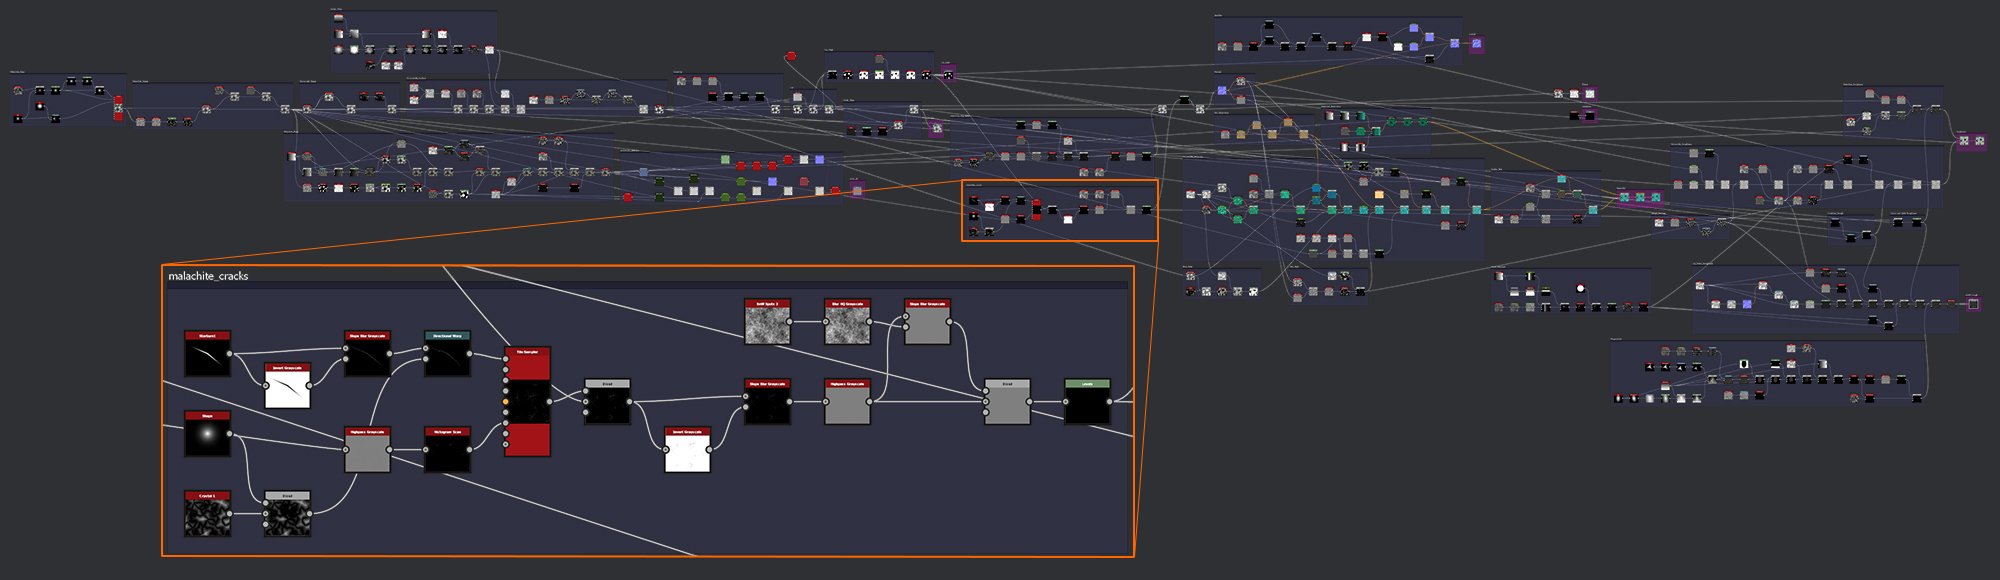Image resolution: width=2000 pixels, height=580 pixels.
Task: Select the Blend node connected to Crystal 1
Action: click(287, 514)
